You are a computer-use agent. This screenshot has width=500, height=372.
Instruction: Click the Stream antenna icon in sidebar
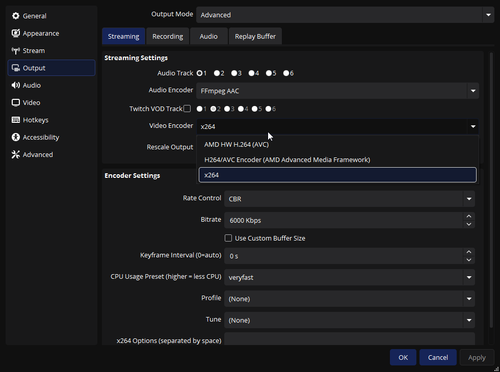[16, 51]
